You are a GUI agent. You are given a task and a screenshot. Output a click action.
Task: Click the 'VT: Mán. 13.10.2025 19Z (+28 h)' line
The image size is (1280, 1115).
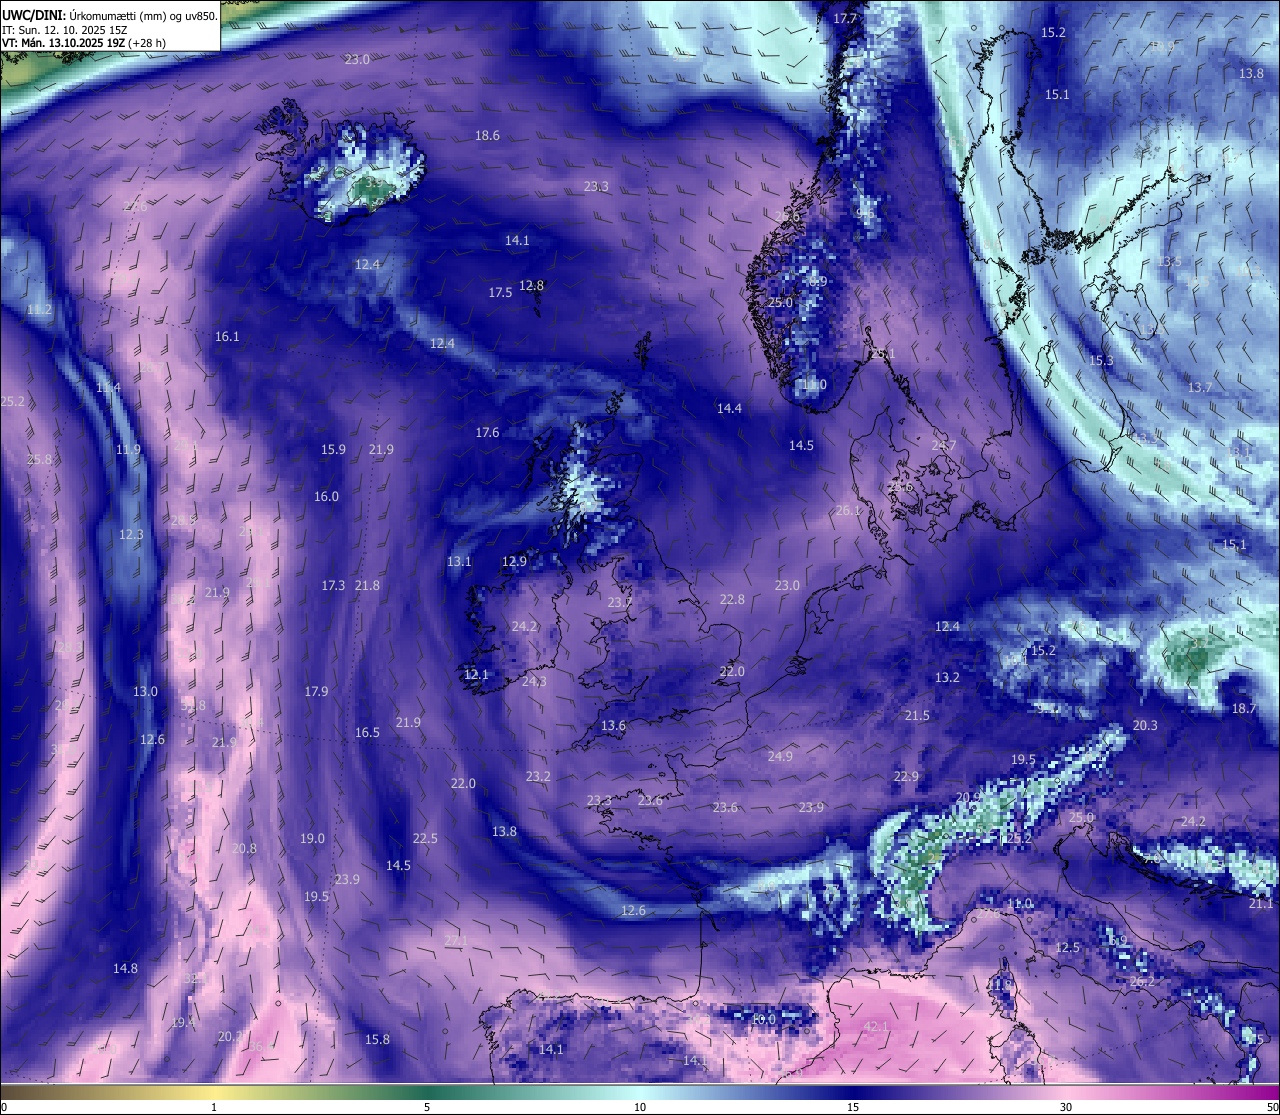tap(83, 43)
